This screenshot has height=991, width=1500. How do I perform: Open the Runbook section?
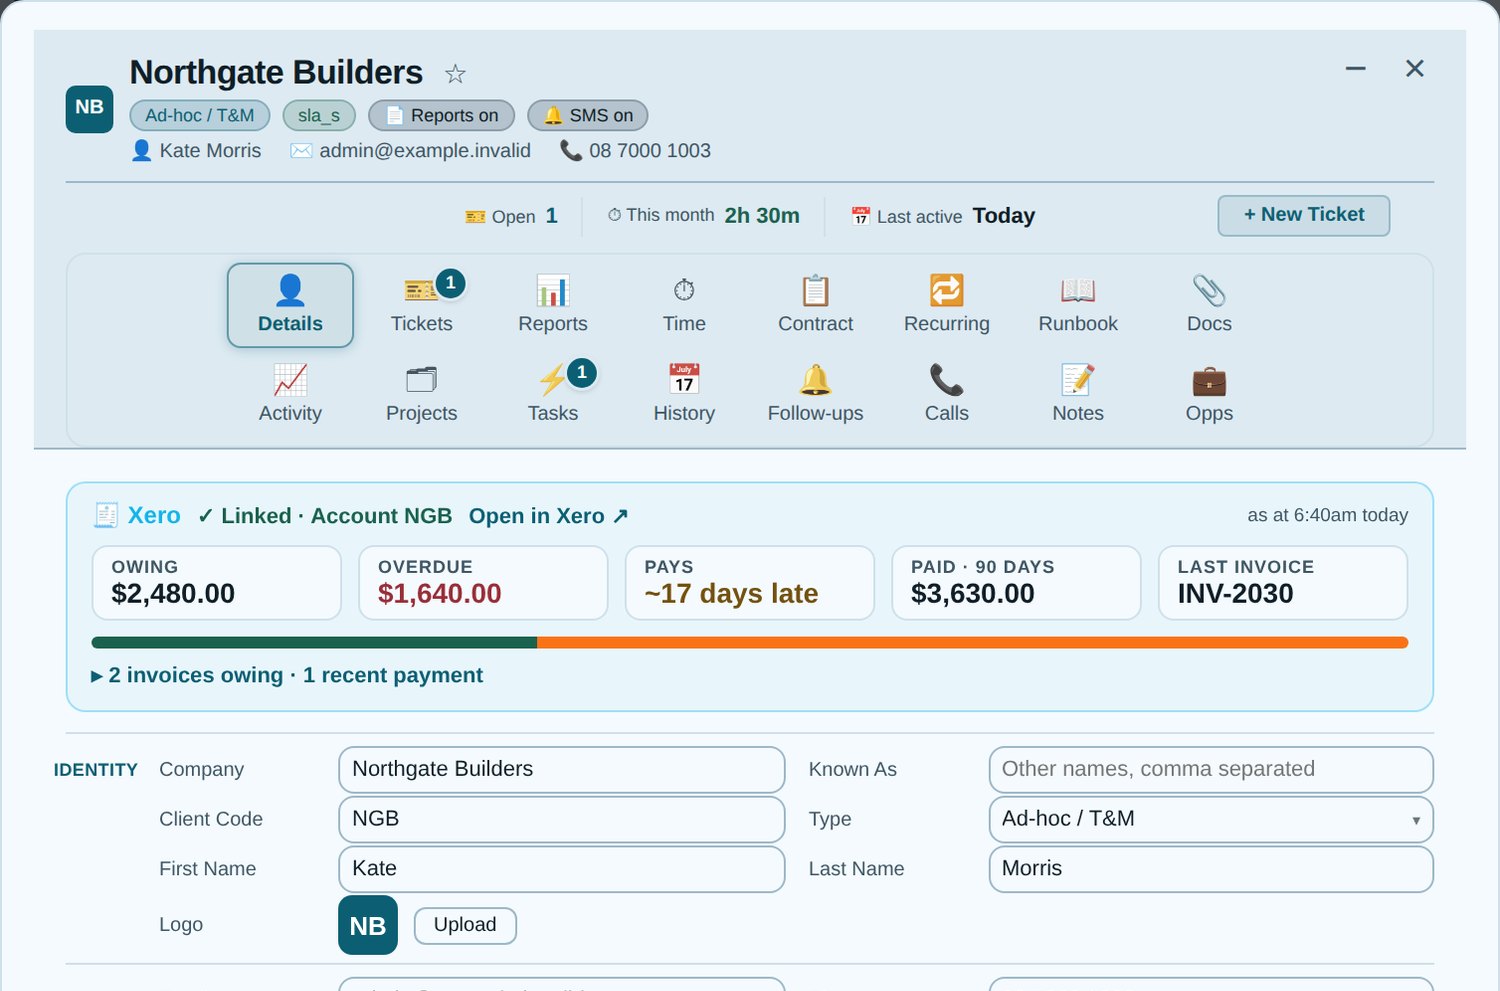pyautogui.click(x=1078, y=305)
